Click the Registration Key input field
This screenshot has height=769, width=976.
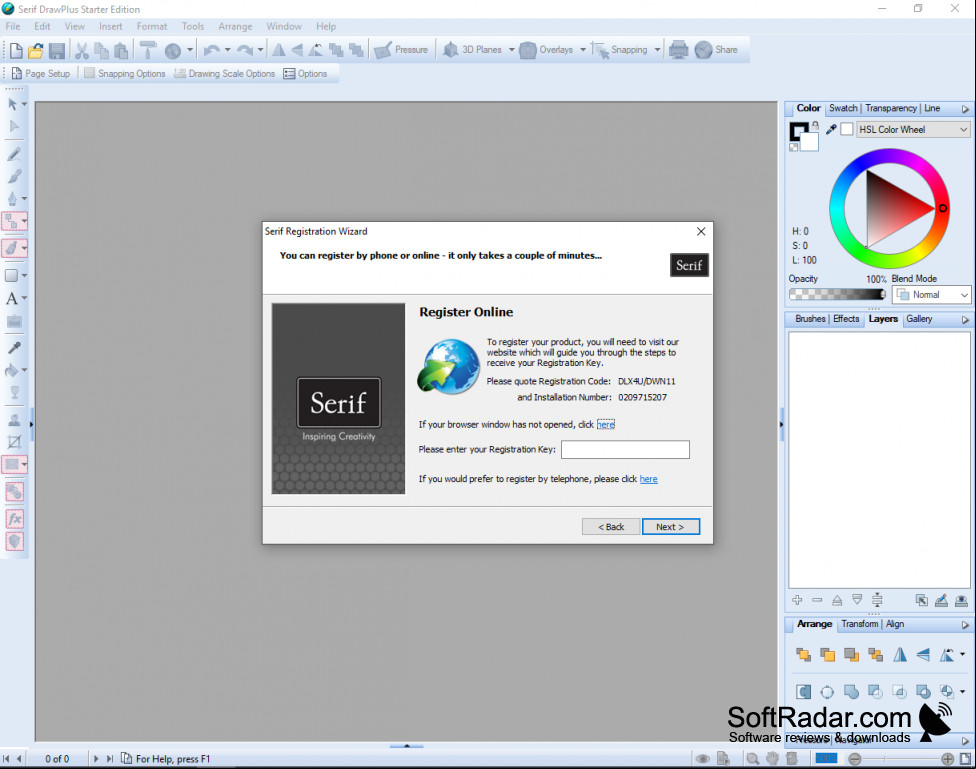click(625, 450)
